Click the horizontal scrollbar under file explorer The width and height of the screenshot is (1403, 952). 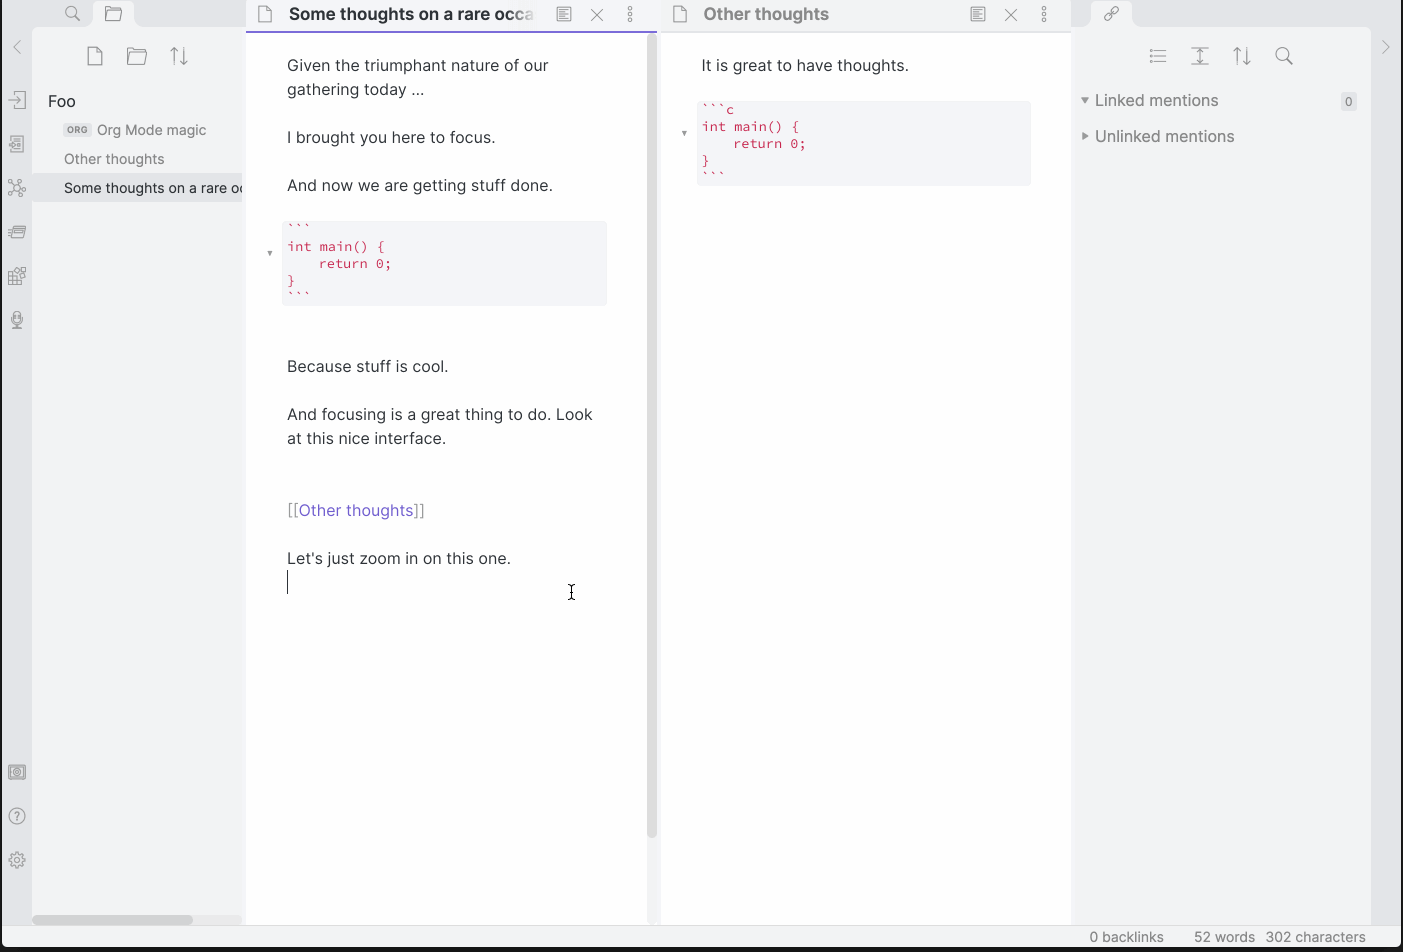(113, 919)
